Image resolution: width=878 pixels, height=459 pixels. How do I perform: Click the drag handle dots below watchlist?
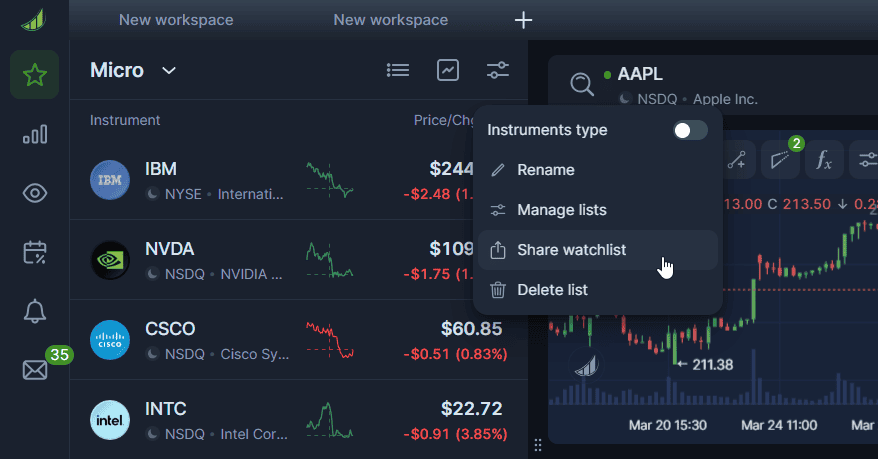(x=538, y=445)
